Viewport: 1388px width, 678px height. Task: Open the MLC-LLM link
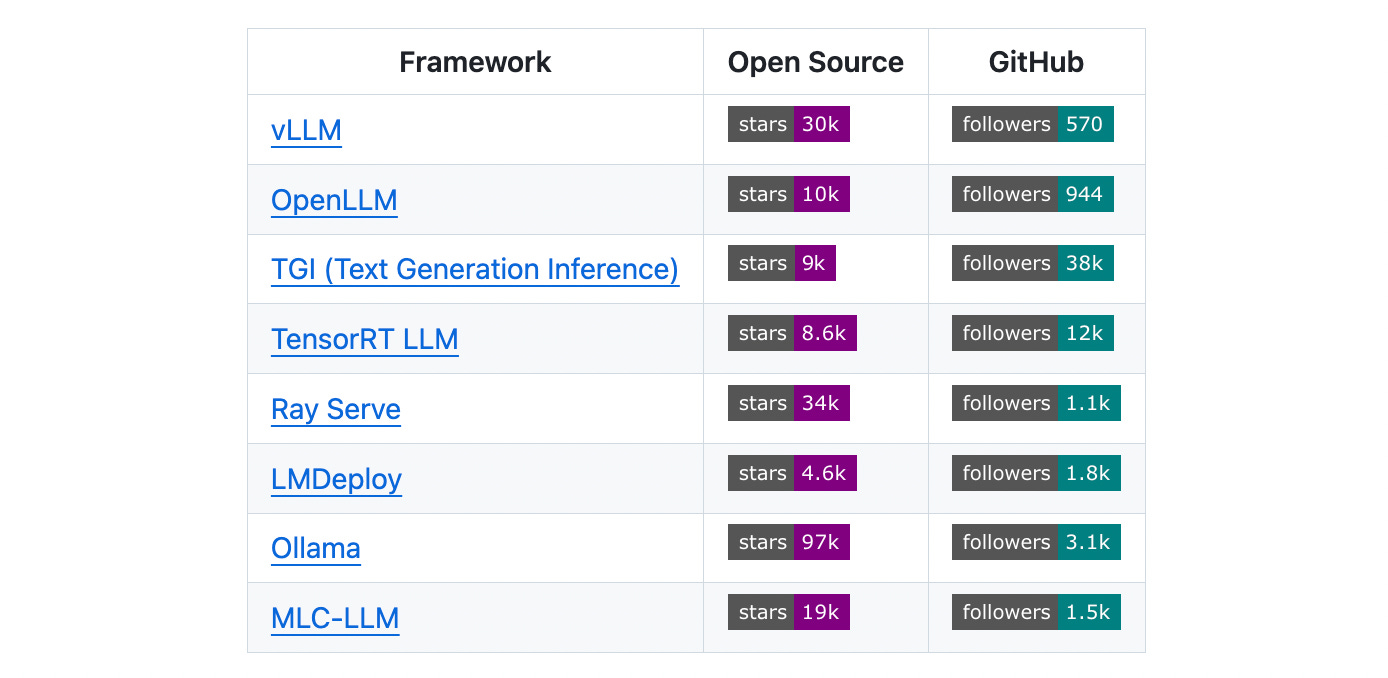pyautogui.click(x=335, y=619)
